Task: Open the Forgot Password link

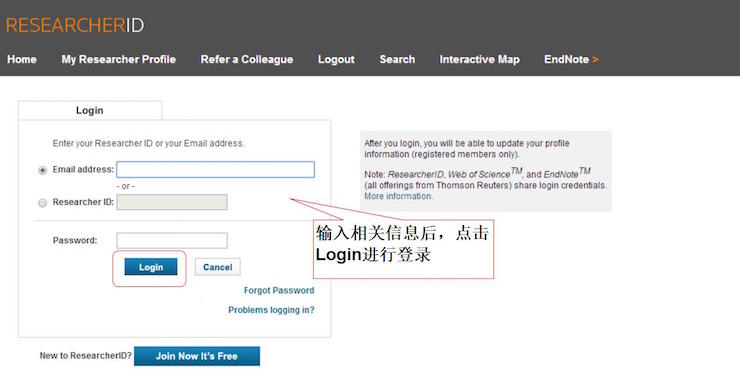Action: (279, 290)
